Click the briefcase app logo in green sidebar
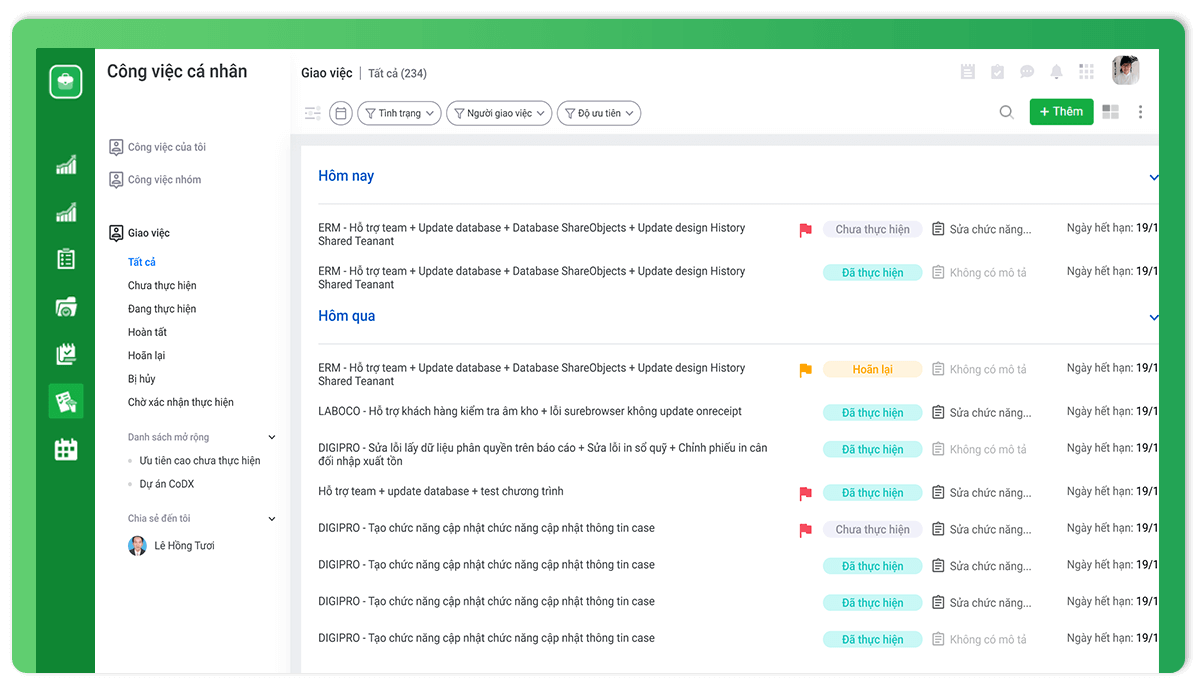 coord(66,81)
